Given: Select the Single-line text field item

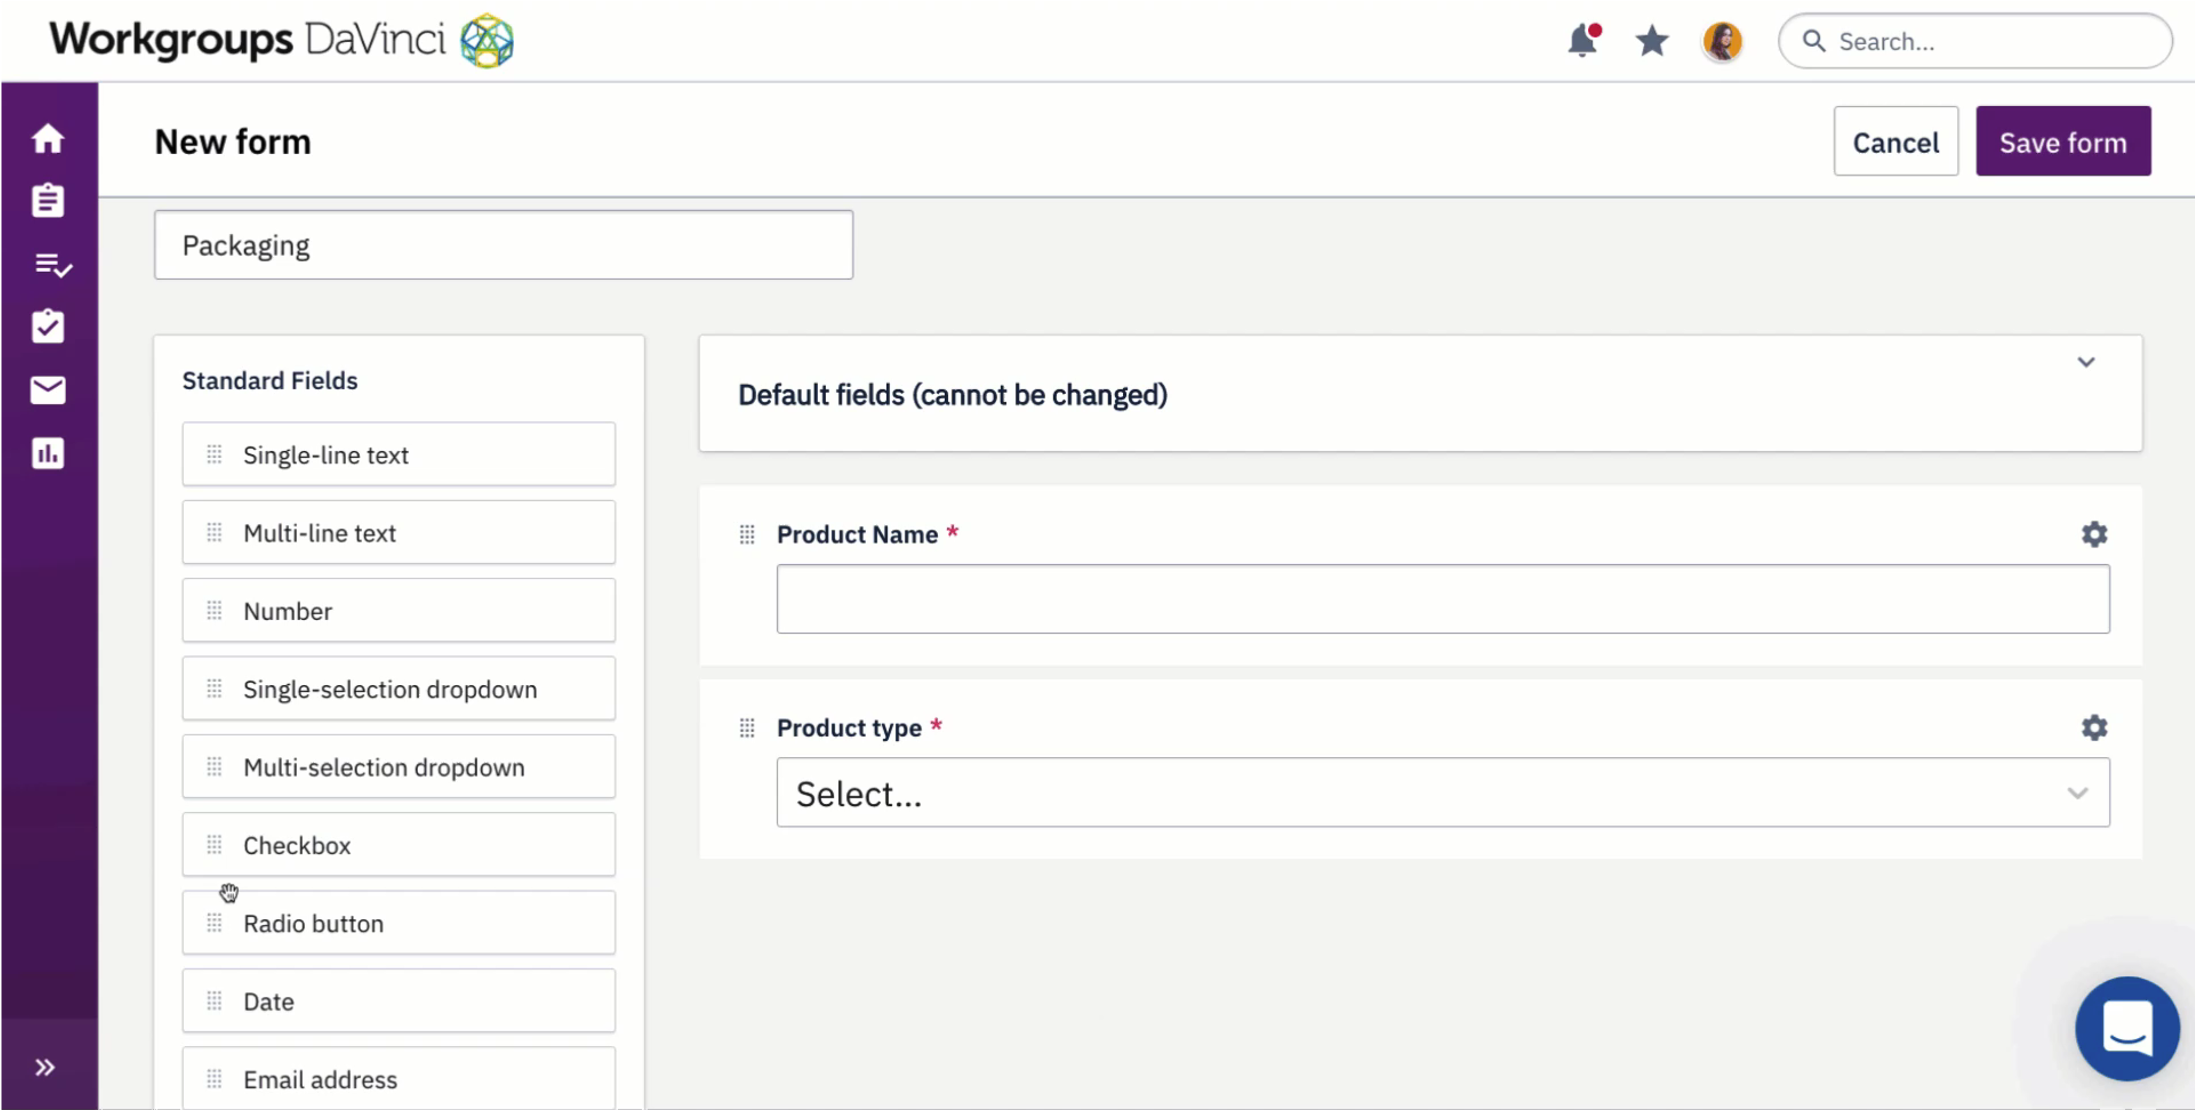Looking at the screenshot, I should (398, 454).
